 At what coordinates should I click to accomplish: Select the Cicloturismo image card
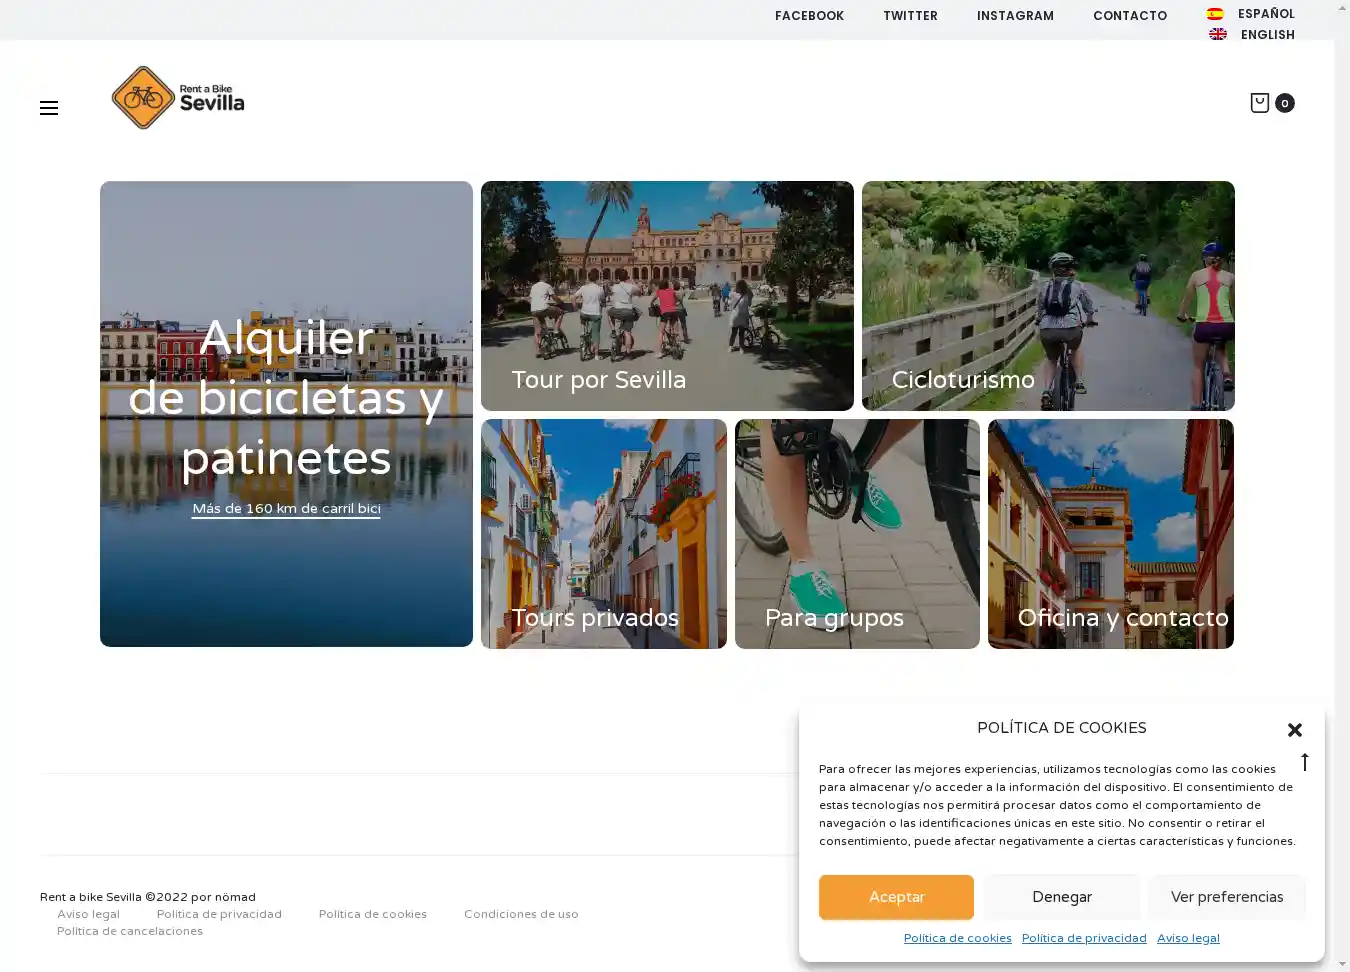pos(1048,295)
